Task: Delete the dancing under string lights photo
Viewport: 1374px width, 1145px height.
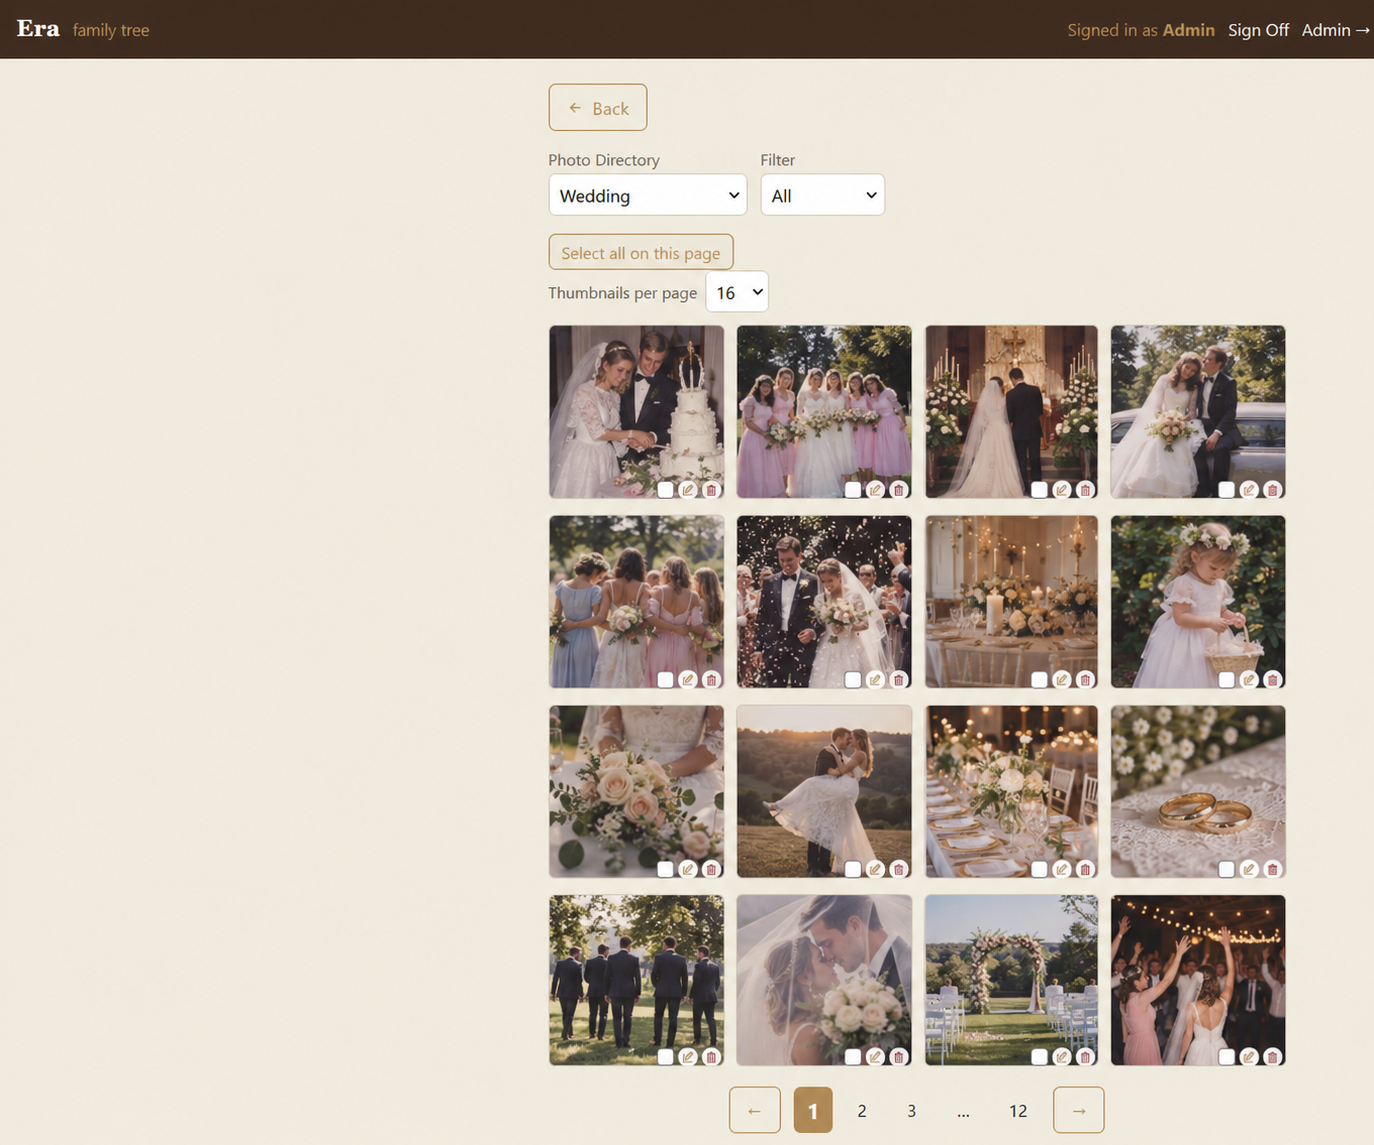Action: click(1273, 1057)
